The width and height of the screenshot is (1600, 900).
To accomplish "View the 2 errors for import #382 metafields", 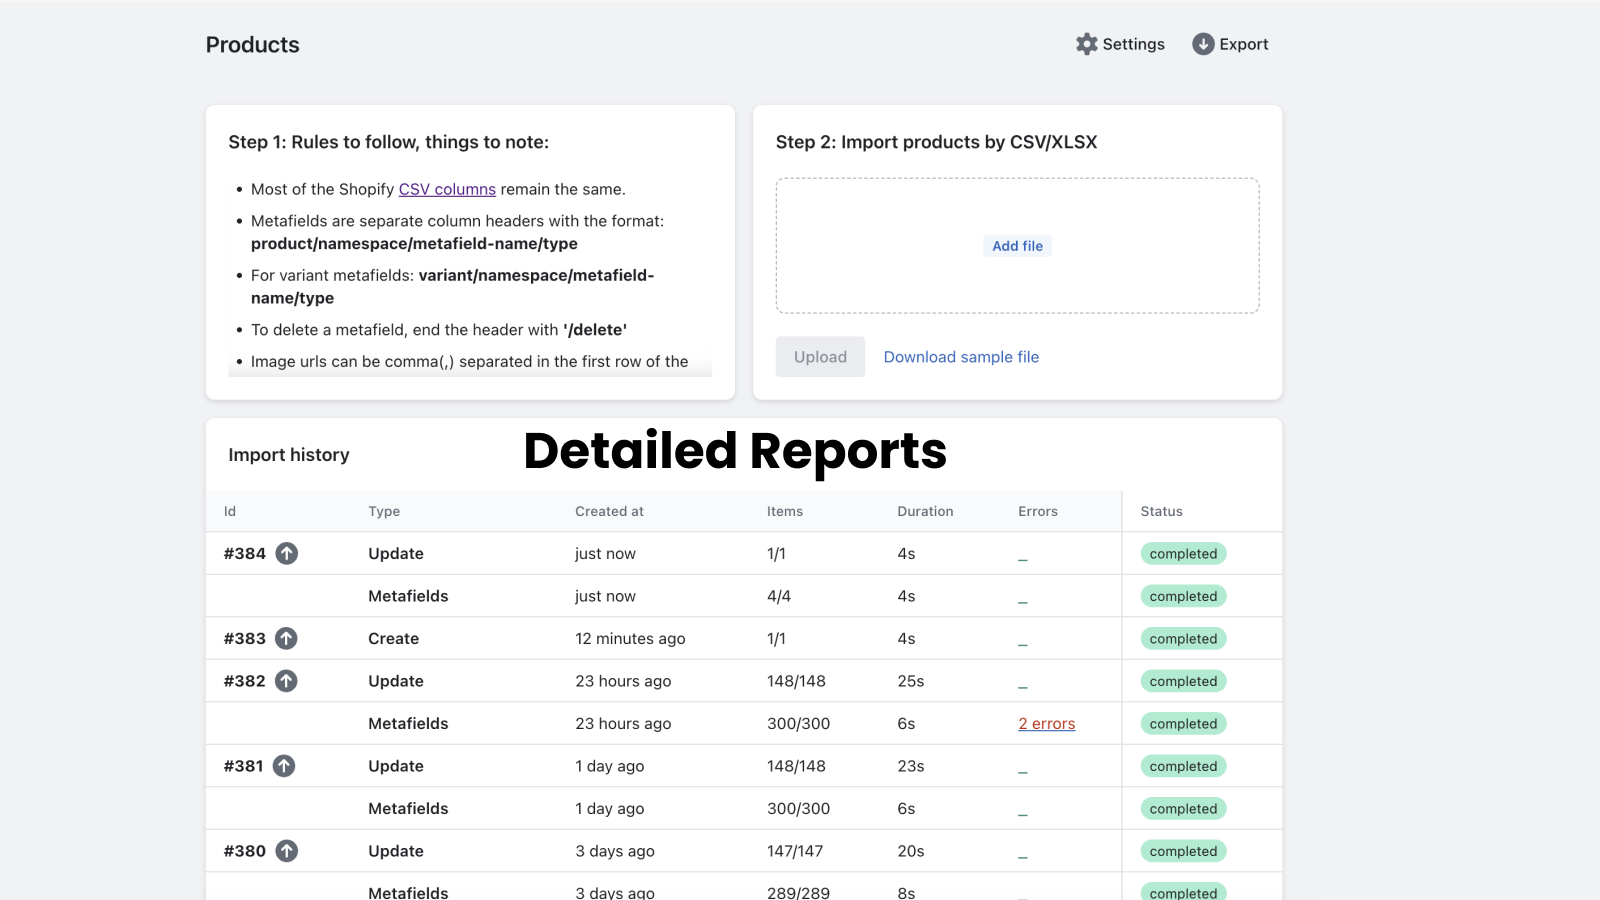I will click(1046, 723).
